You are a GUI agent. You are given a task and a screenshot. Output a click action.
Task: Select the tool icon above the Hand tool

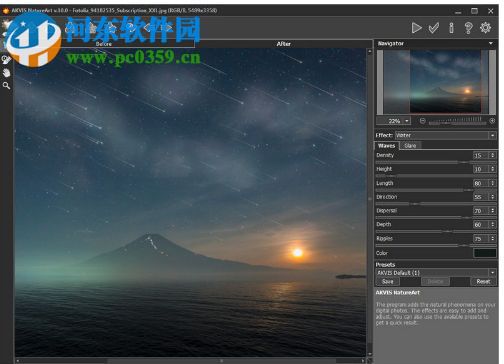click(x=6, y=60)
